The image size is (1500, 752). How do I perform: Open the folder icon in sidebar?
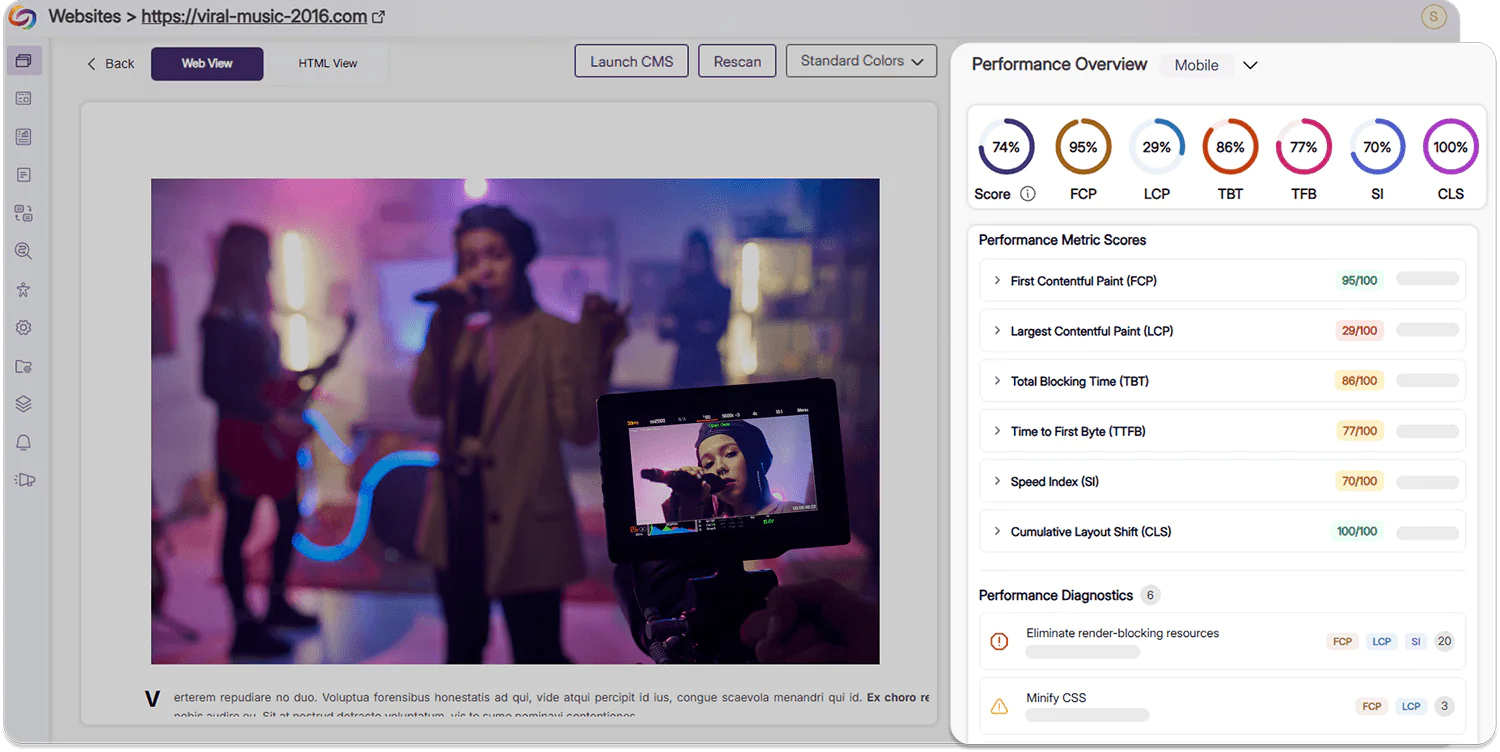[24, 366]
